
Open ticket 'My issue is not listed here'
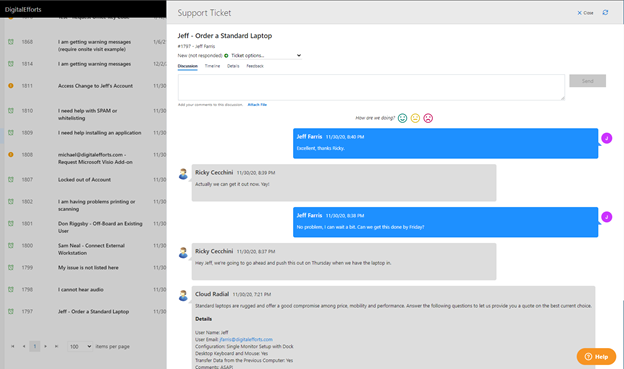click(x=88, y=267)
